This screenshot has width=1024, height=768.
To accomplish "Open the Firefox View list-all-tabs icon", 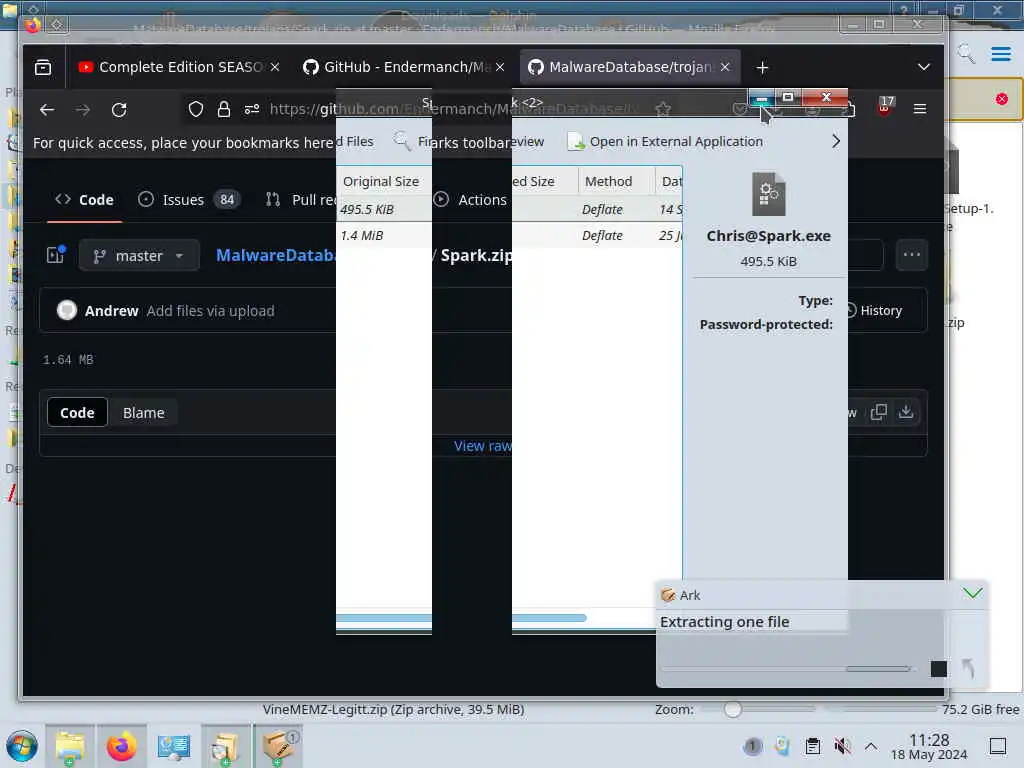I will click(43, 67).
